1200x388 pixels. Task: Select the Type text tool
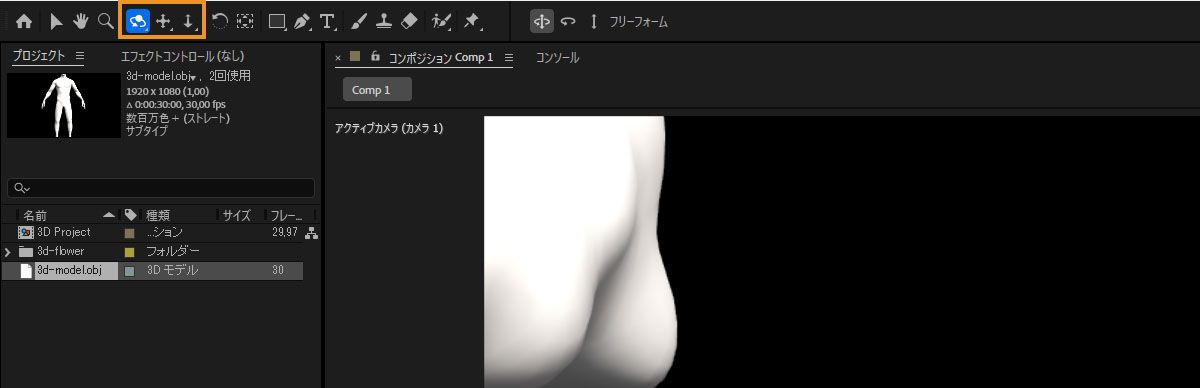tap(327, 21)
